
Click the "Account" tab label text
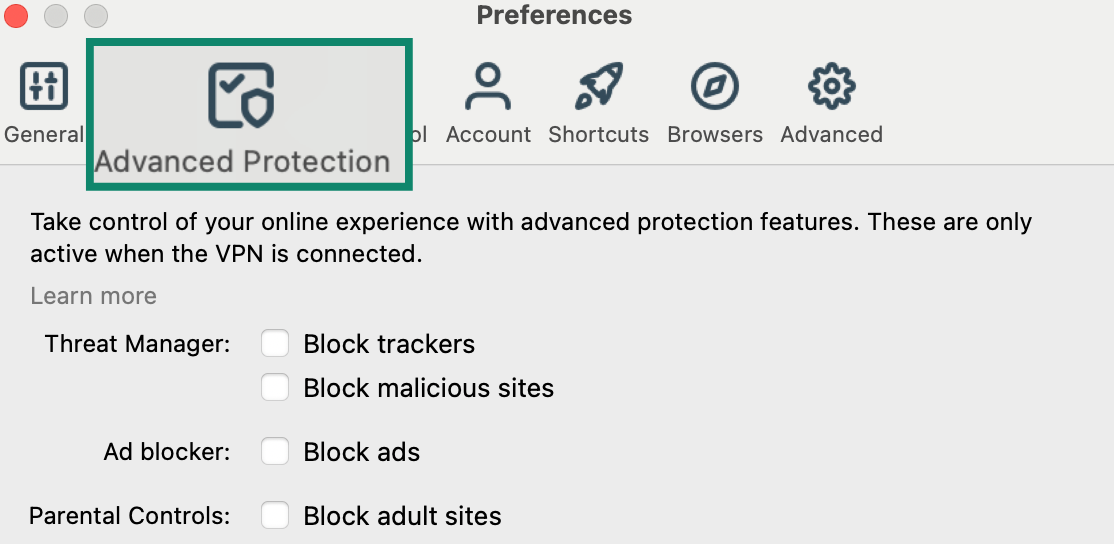click(488, 134)
